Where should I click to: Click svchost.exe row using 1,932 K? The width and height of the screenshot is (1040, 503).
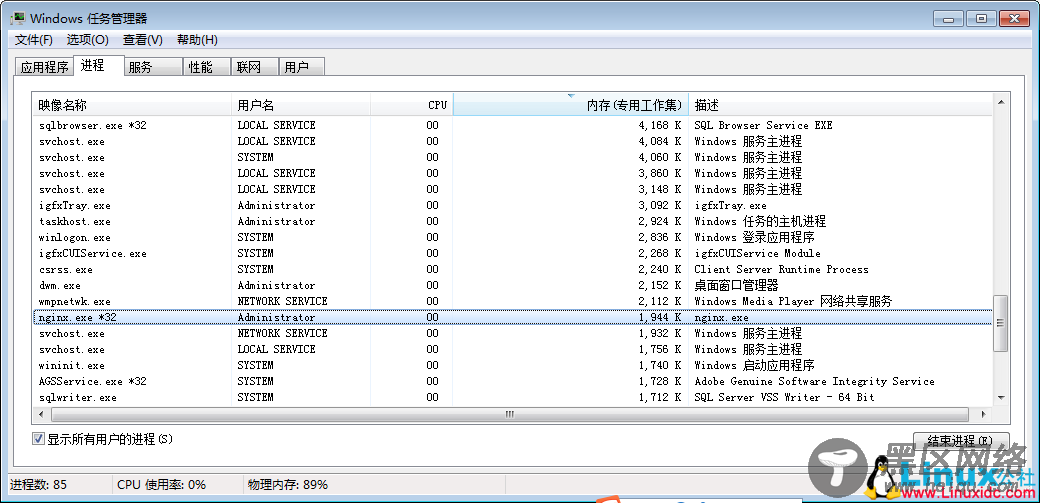pyautogui.click(x=513, y=334)
